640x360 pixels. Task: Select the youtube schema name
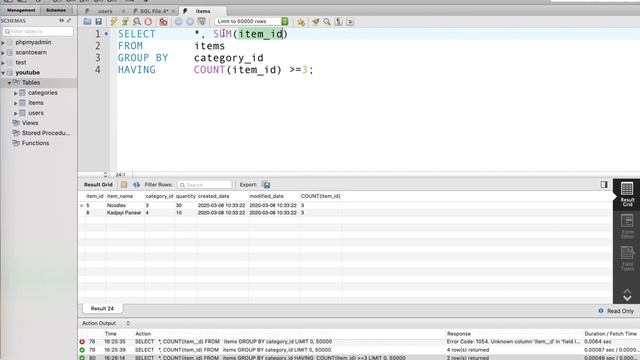[27, 73]
